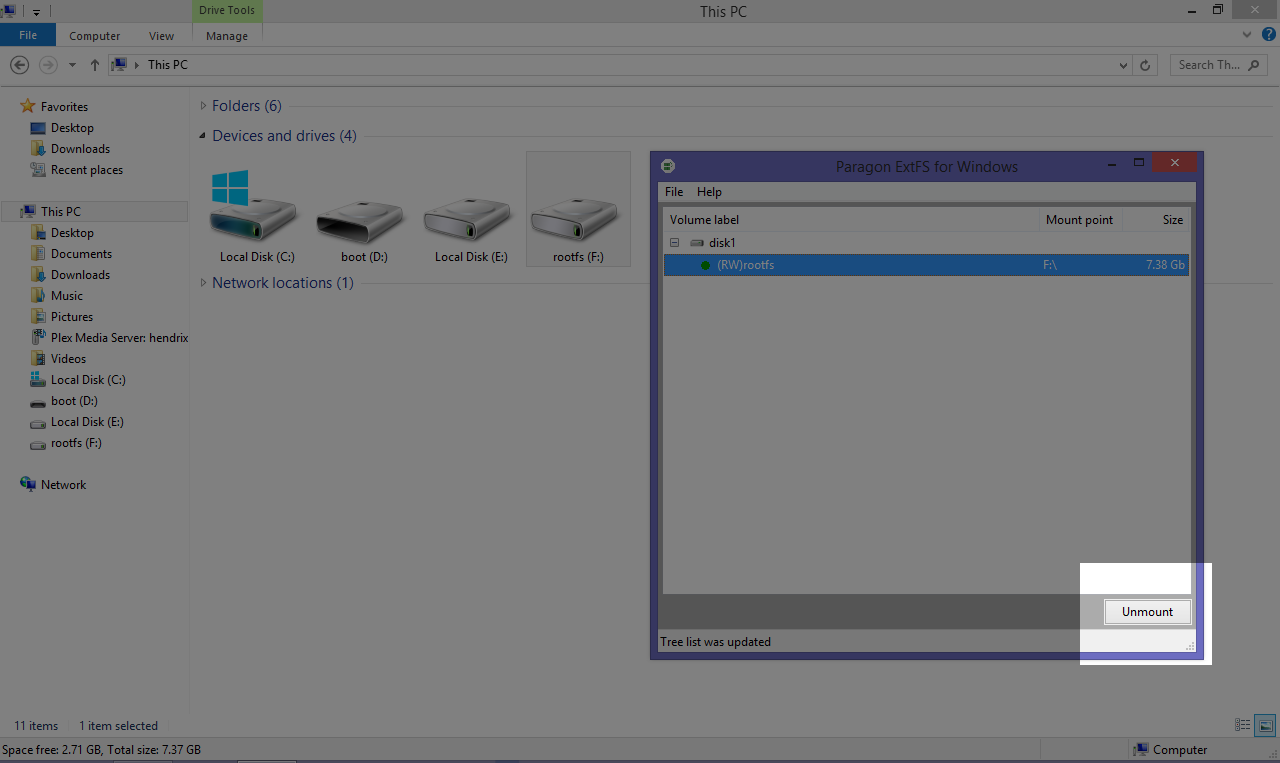Click the Quick Access Toolbar dropdown arrow

pyautogui.click(x=37, y=11)
